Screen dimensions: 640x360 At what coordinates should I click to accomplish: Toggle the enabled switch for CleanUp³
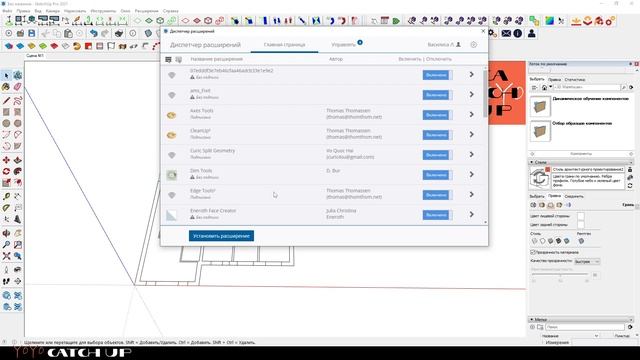(x=438, y=135)
